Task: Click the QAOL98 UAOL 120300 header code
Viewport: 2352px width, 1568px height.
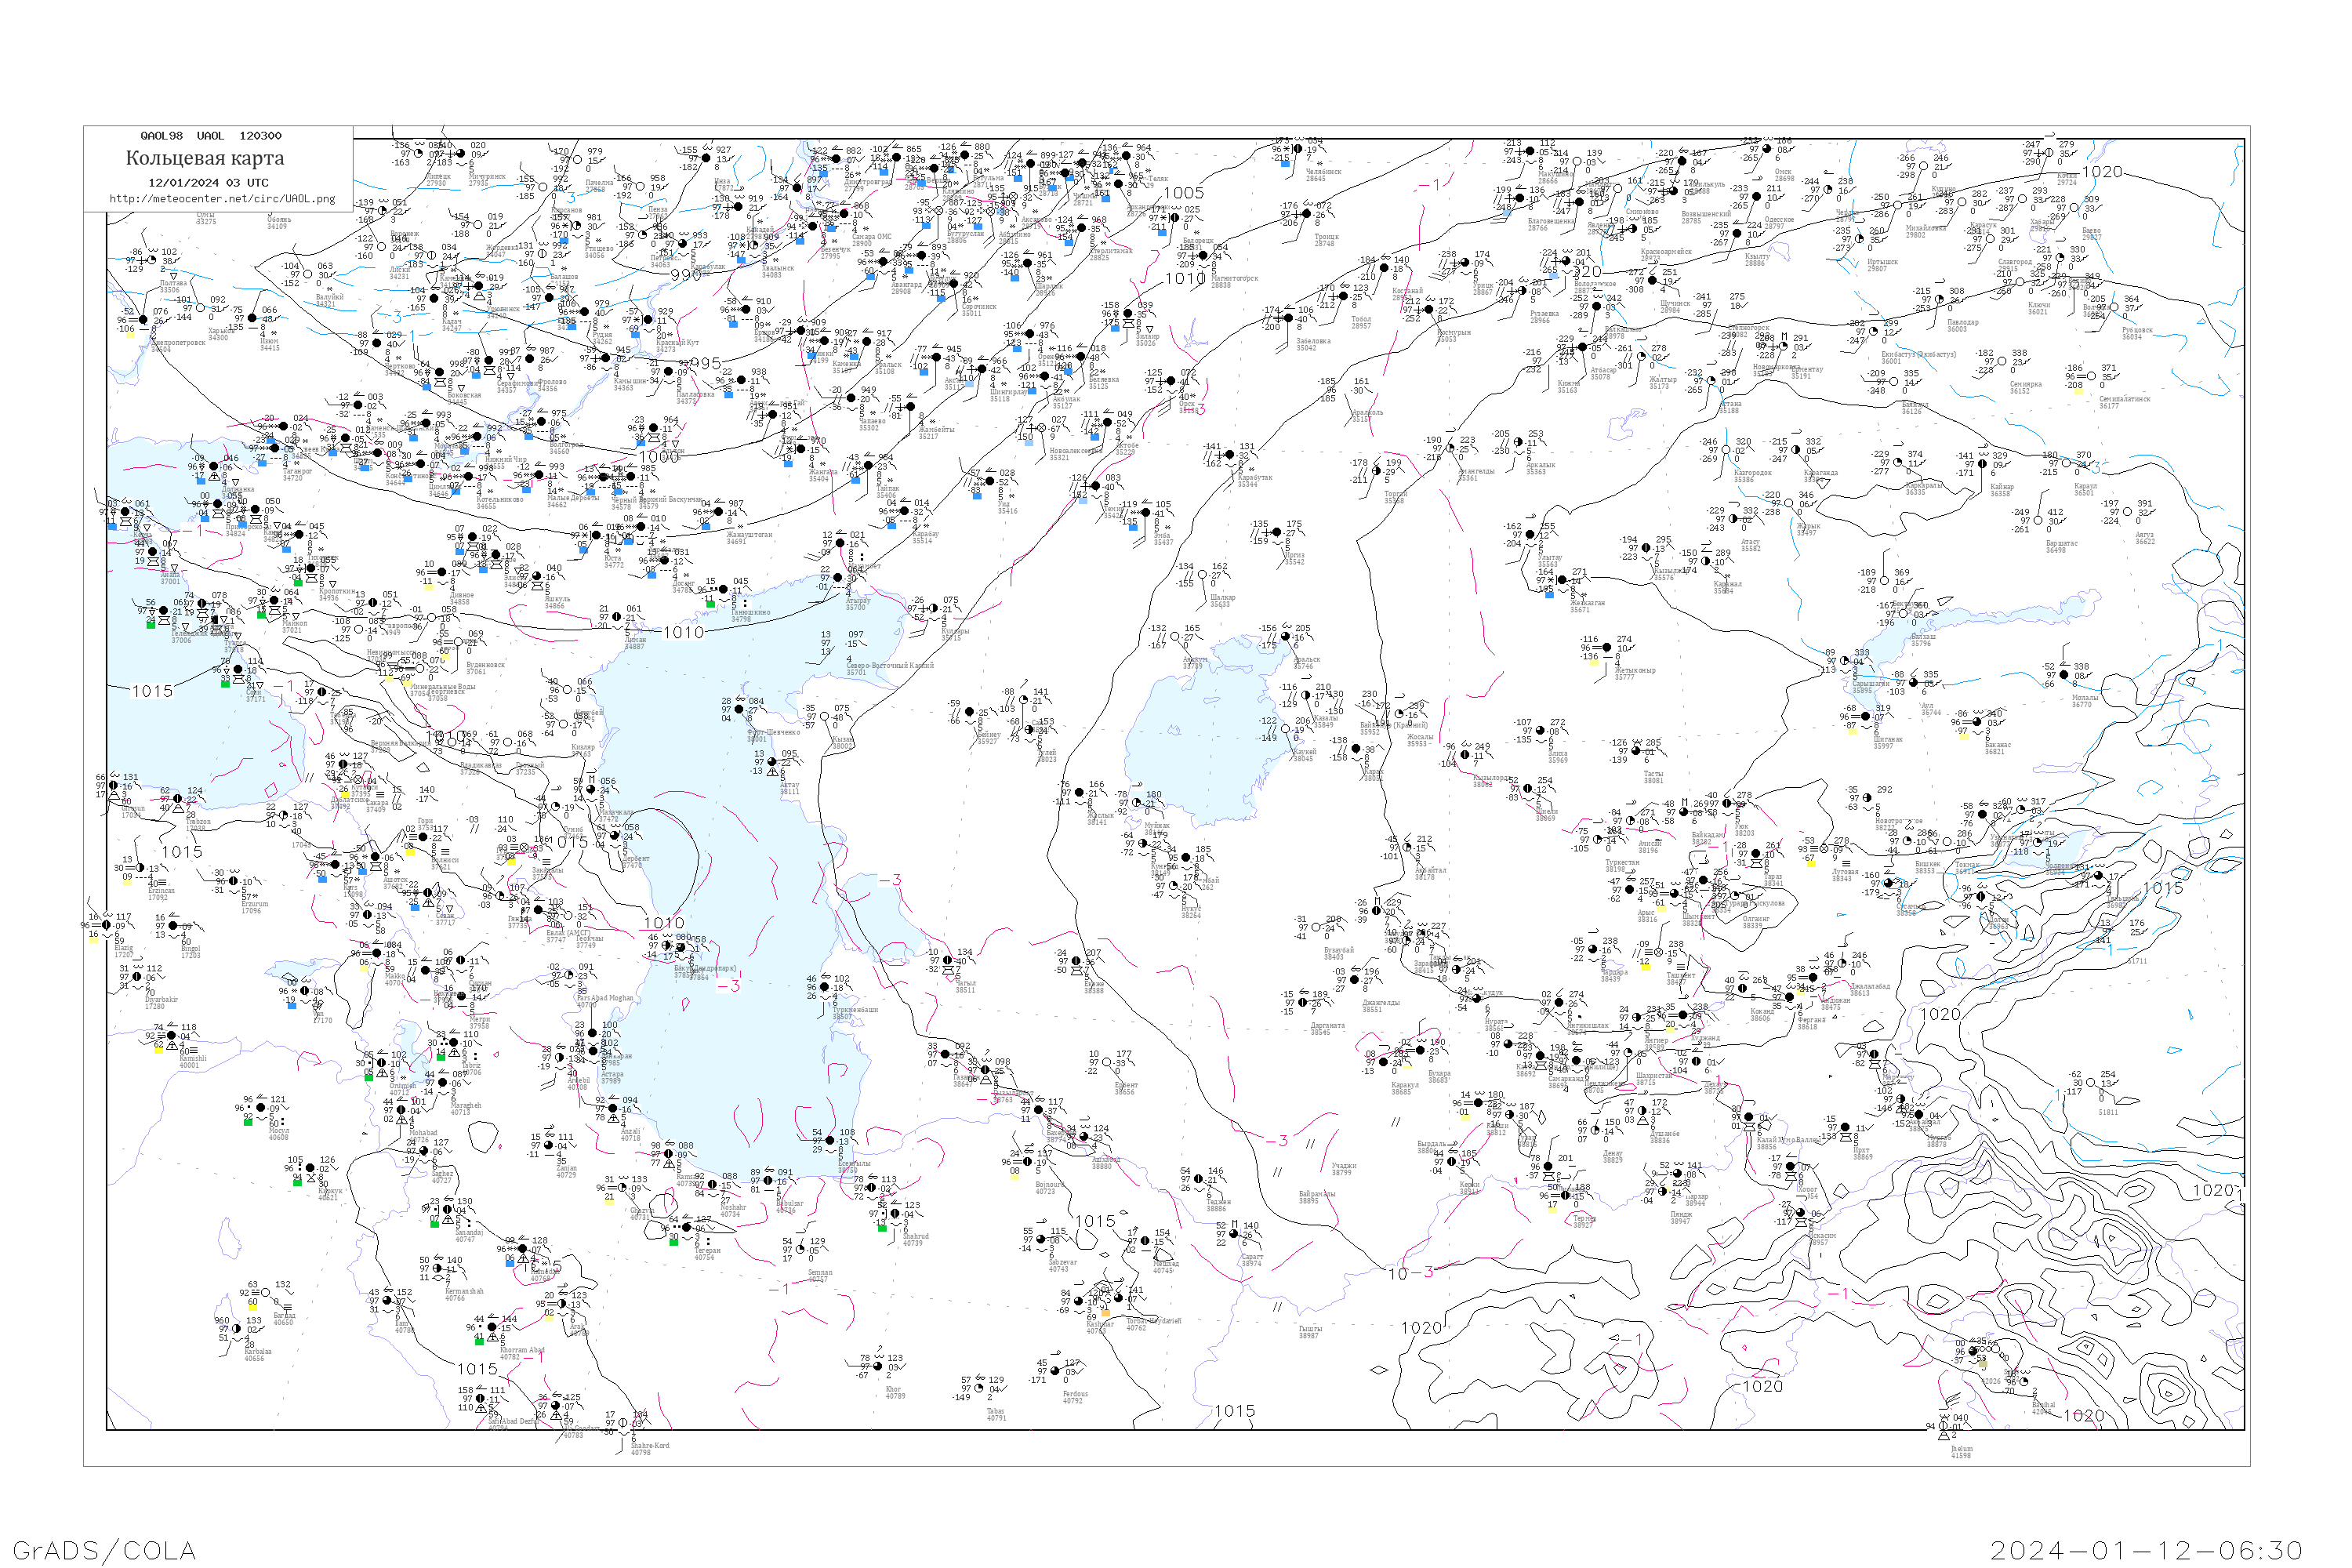Action: [x=211, y=135]
